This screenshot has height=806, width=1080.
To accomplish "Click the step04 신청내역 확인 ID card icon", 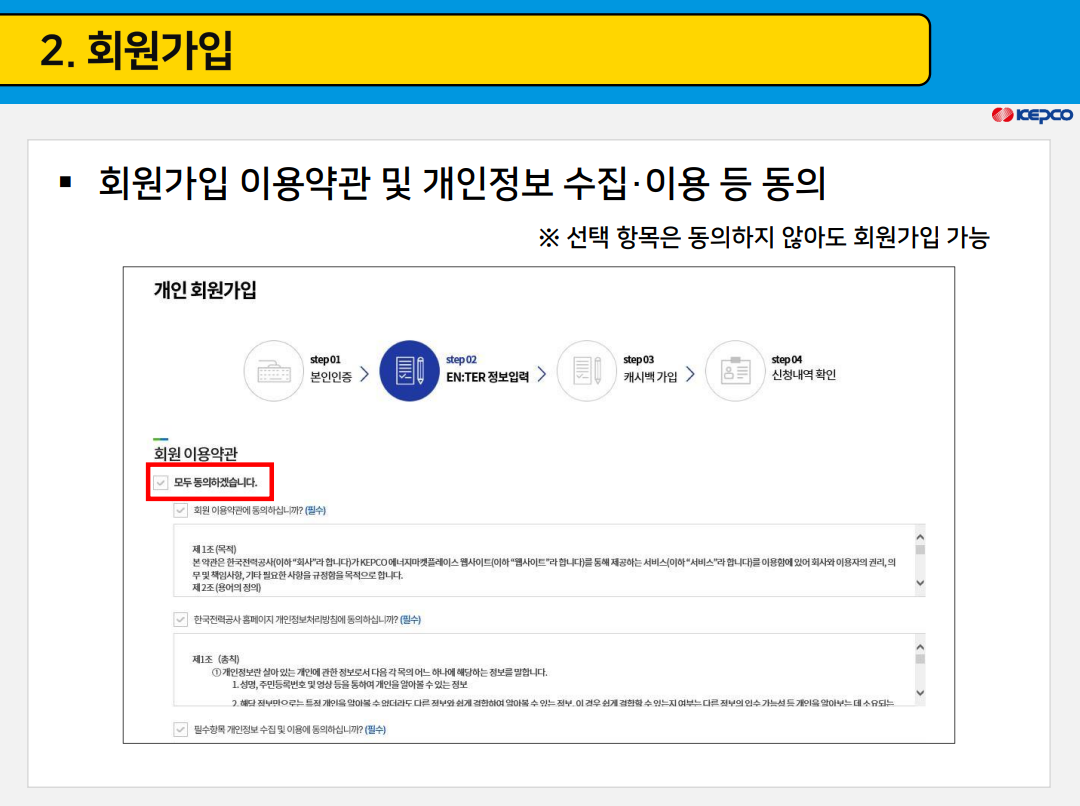I will click(735, 371).
